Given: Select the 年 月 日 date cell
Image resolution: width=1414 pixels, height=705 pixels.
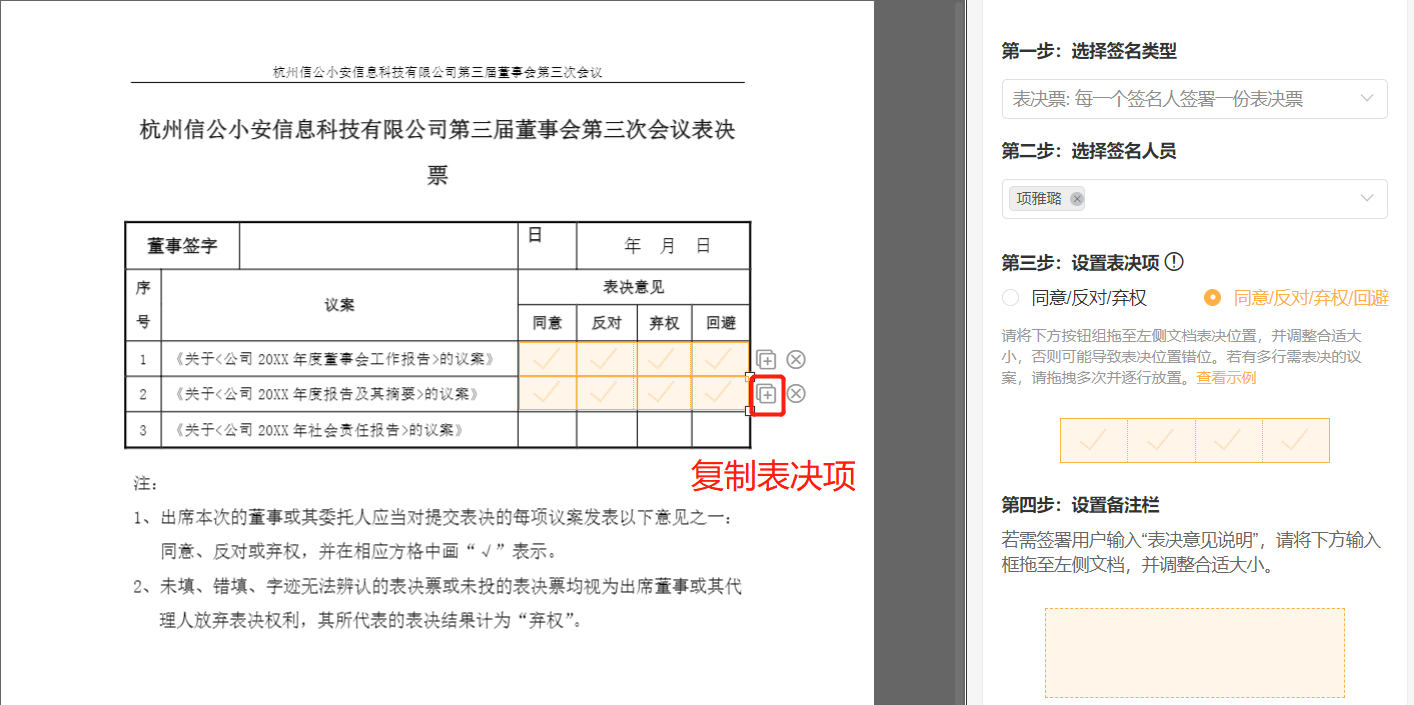Looking at the screenshot, I should (x=663, y=246).
